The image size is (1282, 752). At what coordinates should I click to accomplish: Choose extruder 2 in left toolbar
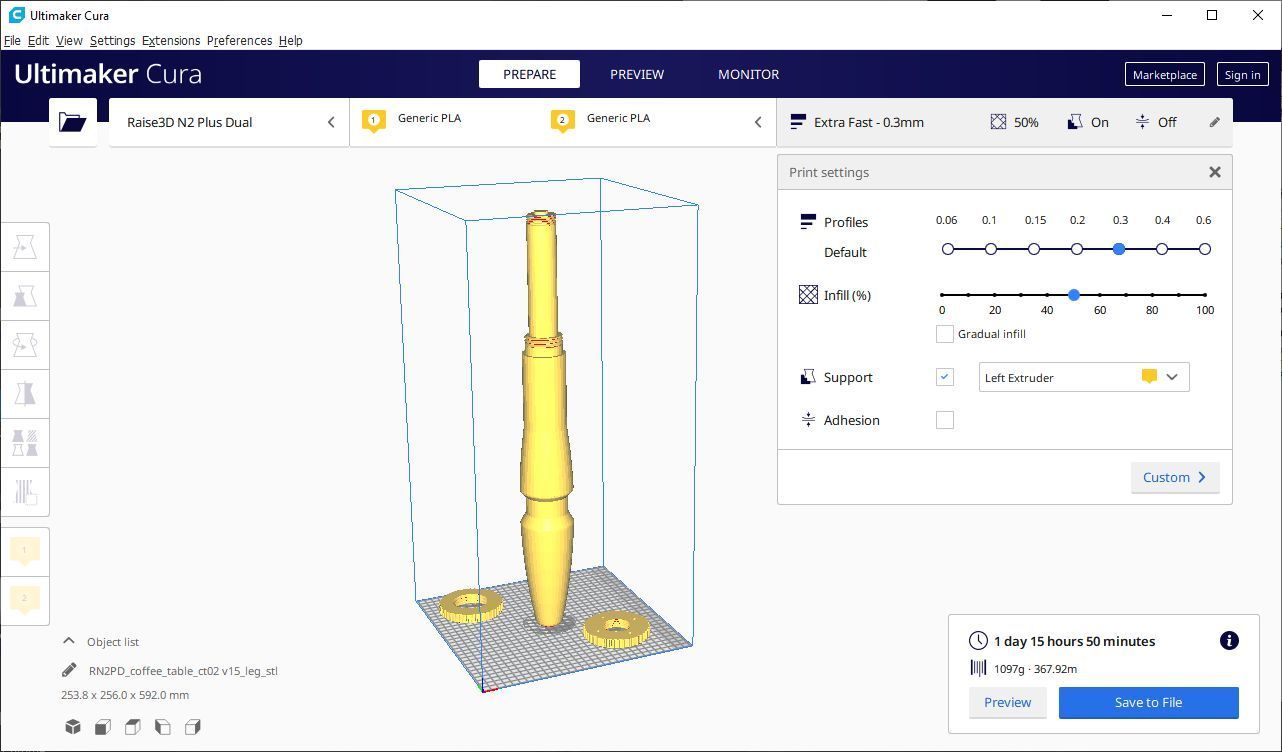tap(25, 599)
